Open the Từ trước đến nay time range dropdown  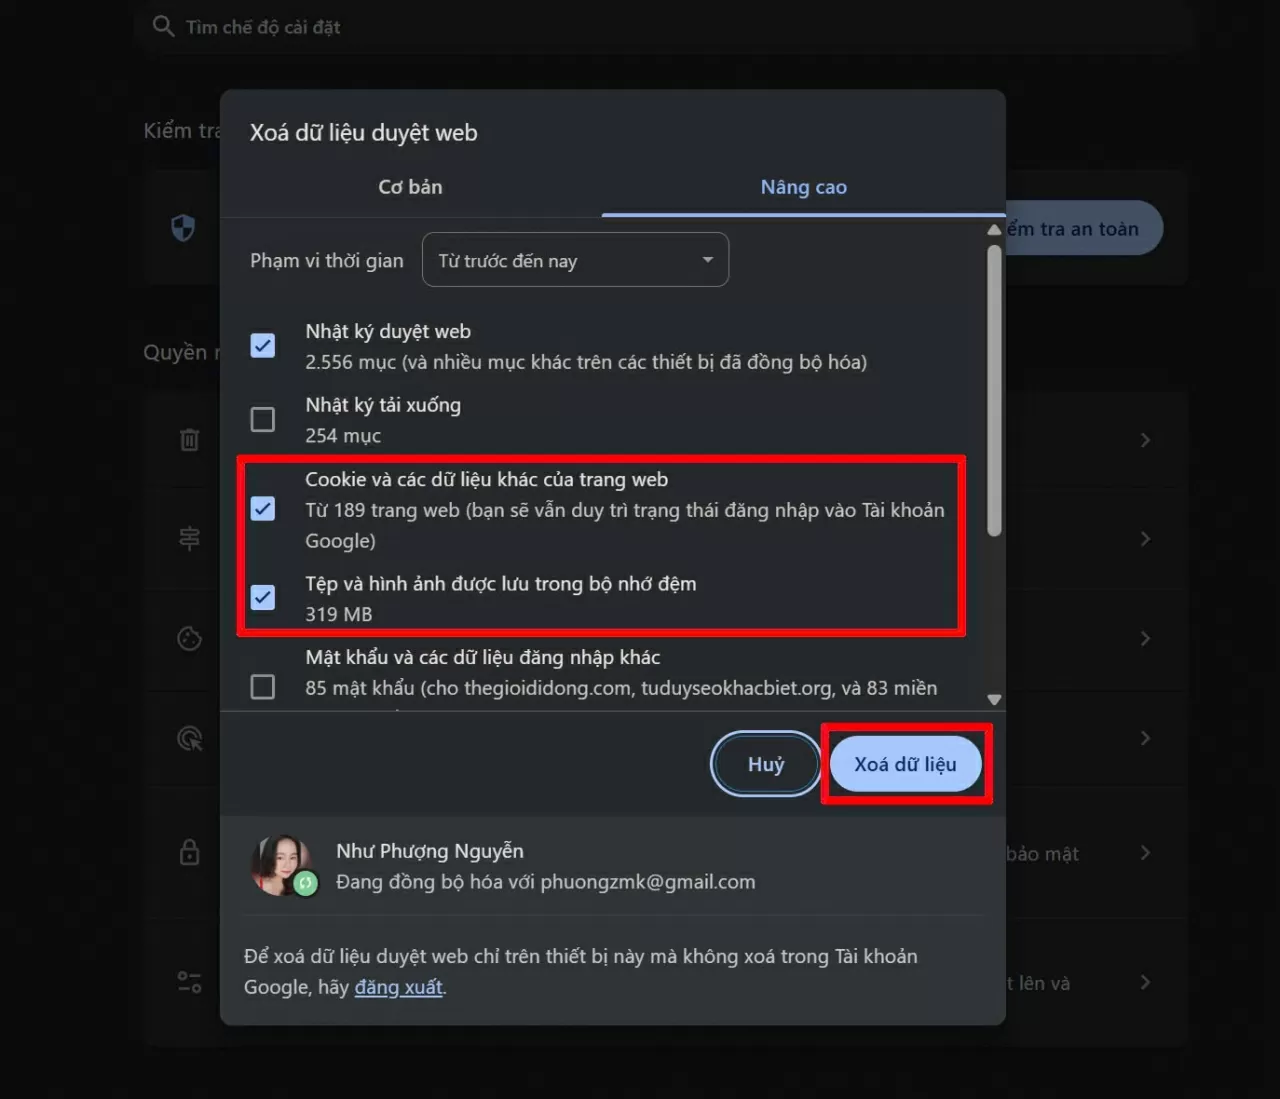click(575, 260)
